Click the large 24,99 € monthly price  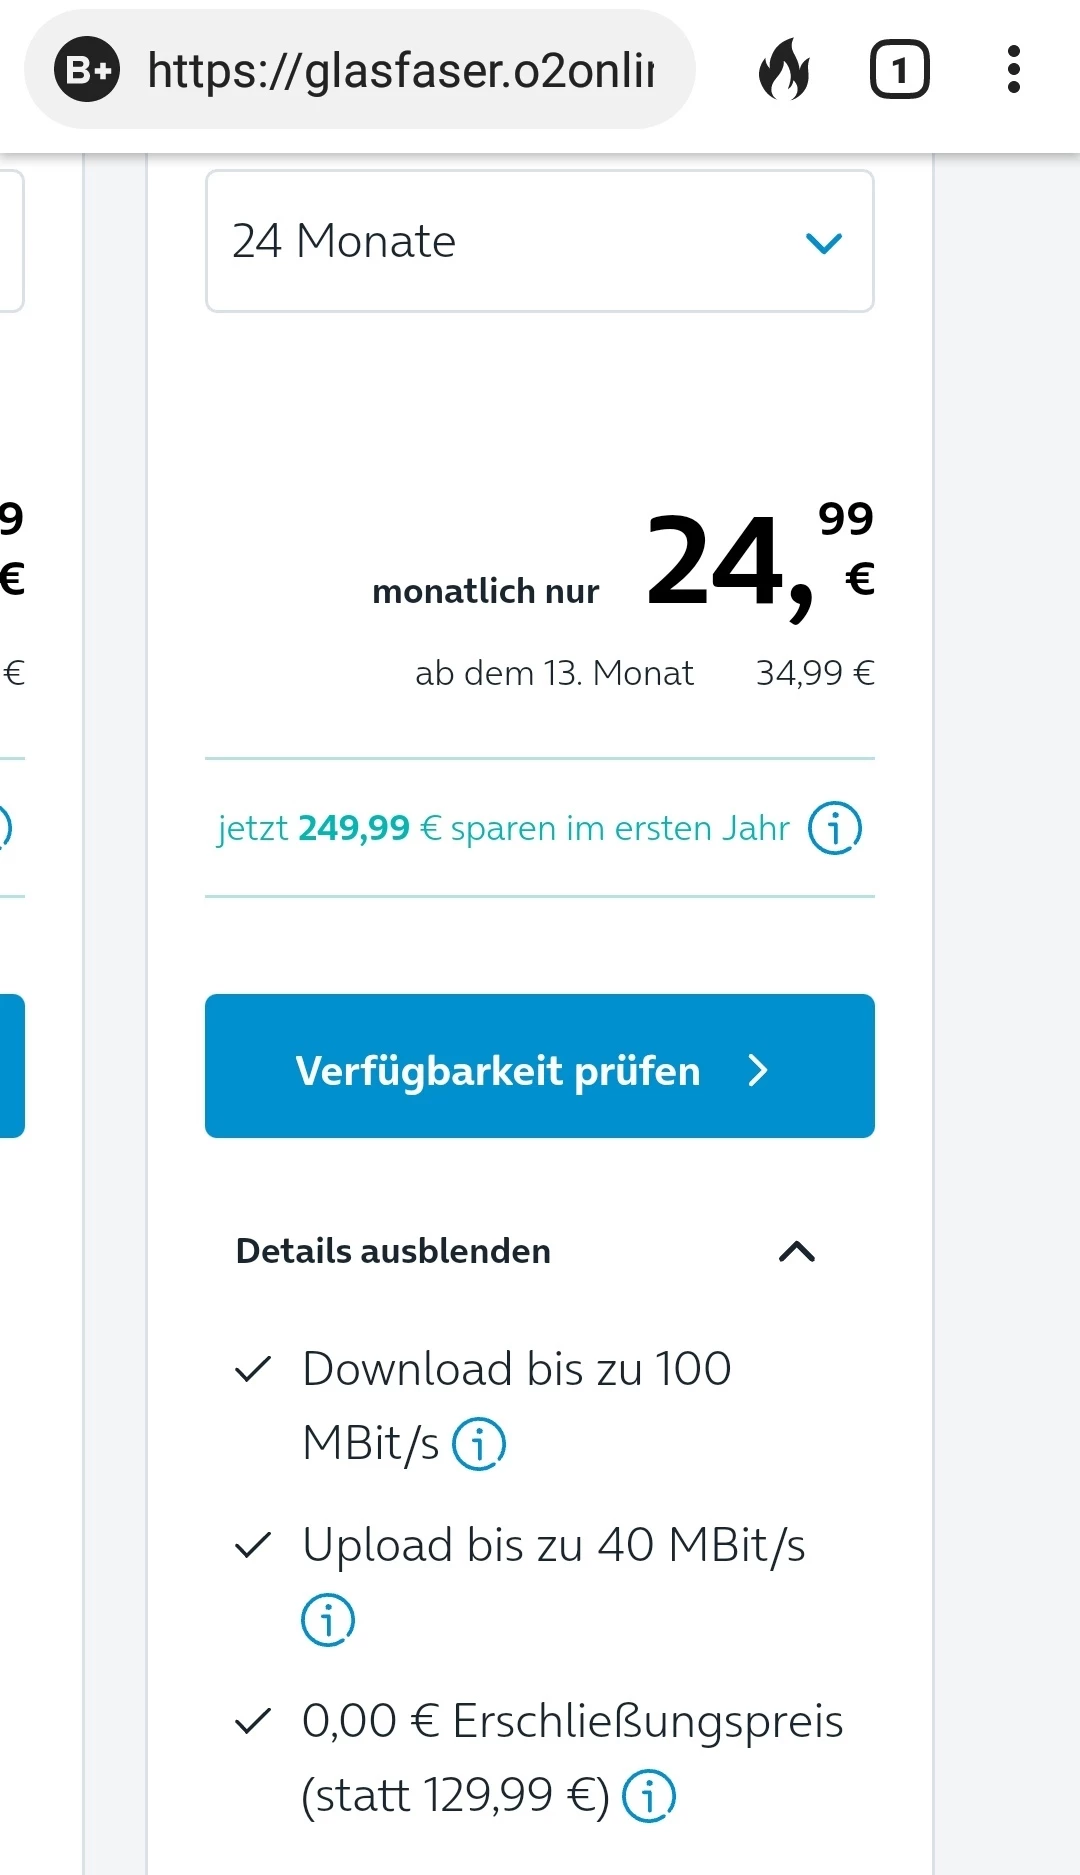[x=758, y=560]
